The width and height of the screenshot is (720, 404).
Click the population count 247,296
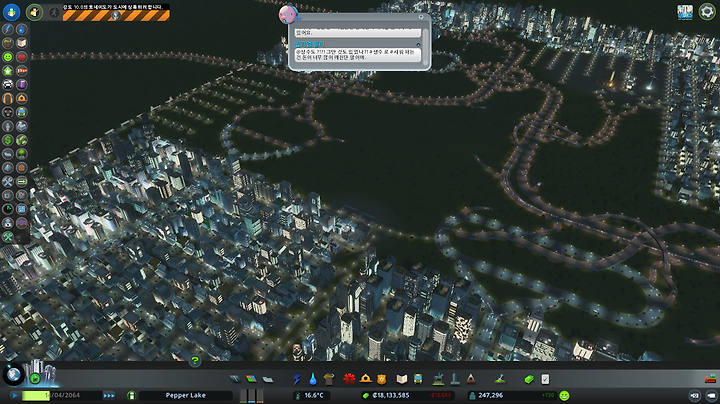coord(490,395)
